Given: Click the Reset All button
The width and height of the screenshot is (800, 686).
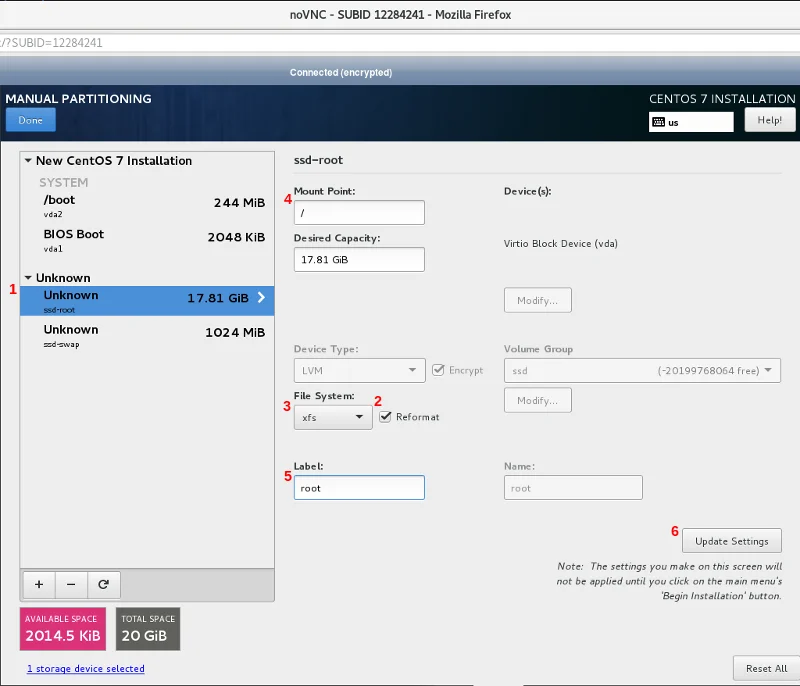Looking at the screenshot, I should (x=766, y=668).
